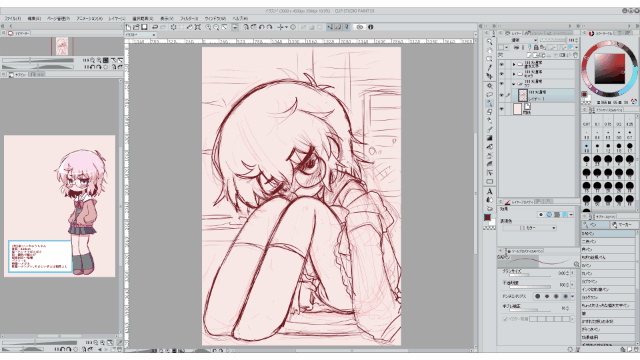Expand the second collapsed layer folder
The width and height of the screenshot is (640, 360).
coord(514,74)
